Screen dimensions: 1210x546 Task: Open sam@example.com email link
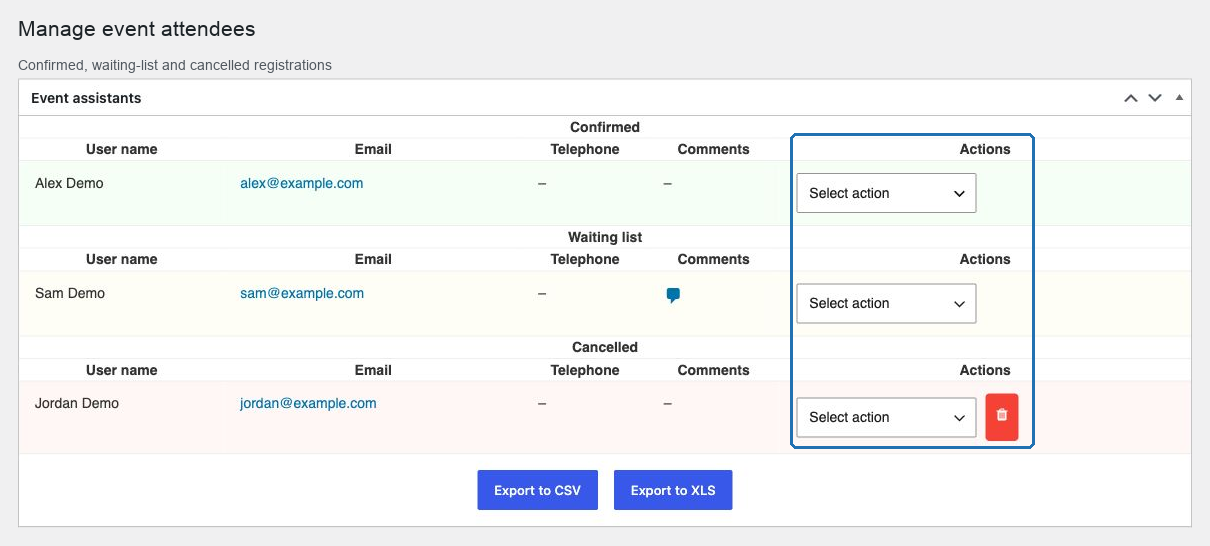302,293
